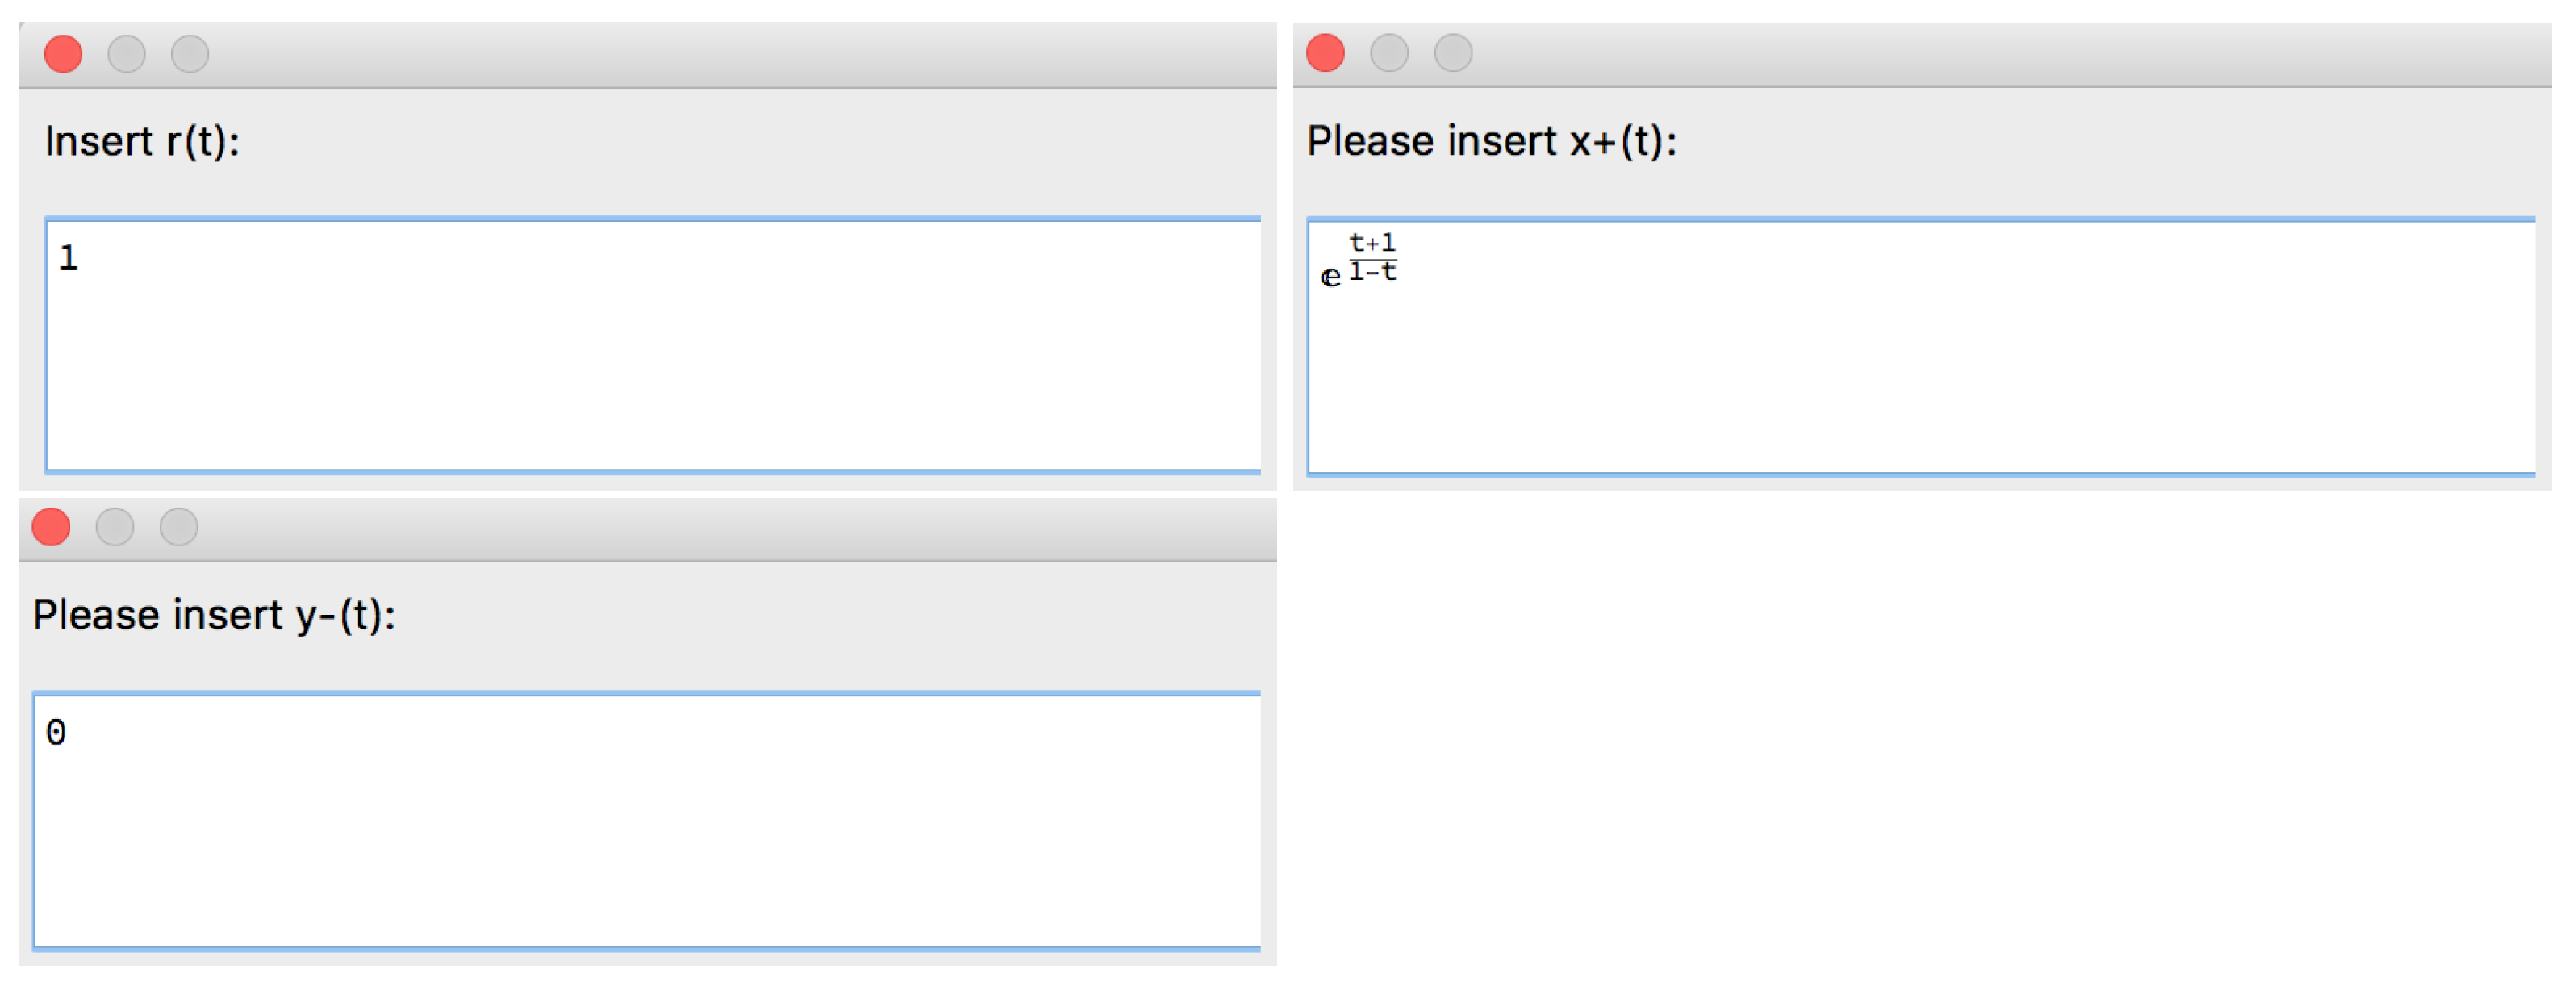The width and height of the screenshot is (2576, 982).
Task: Focus the r(t) input field
Action: tap(652, 345)
